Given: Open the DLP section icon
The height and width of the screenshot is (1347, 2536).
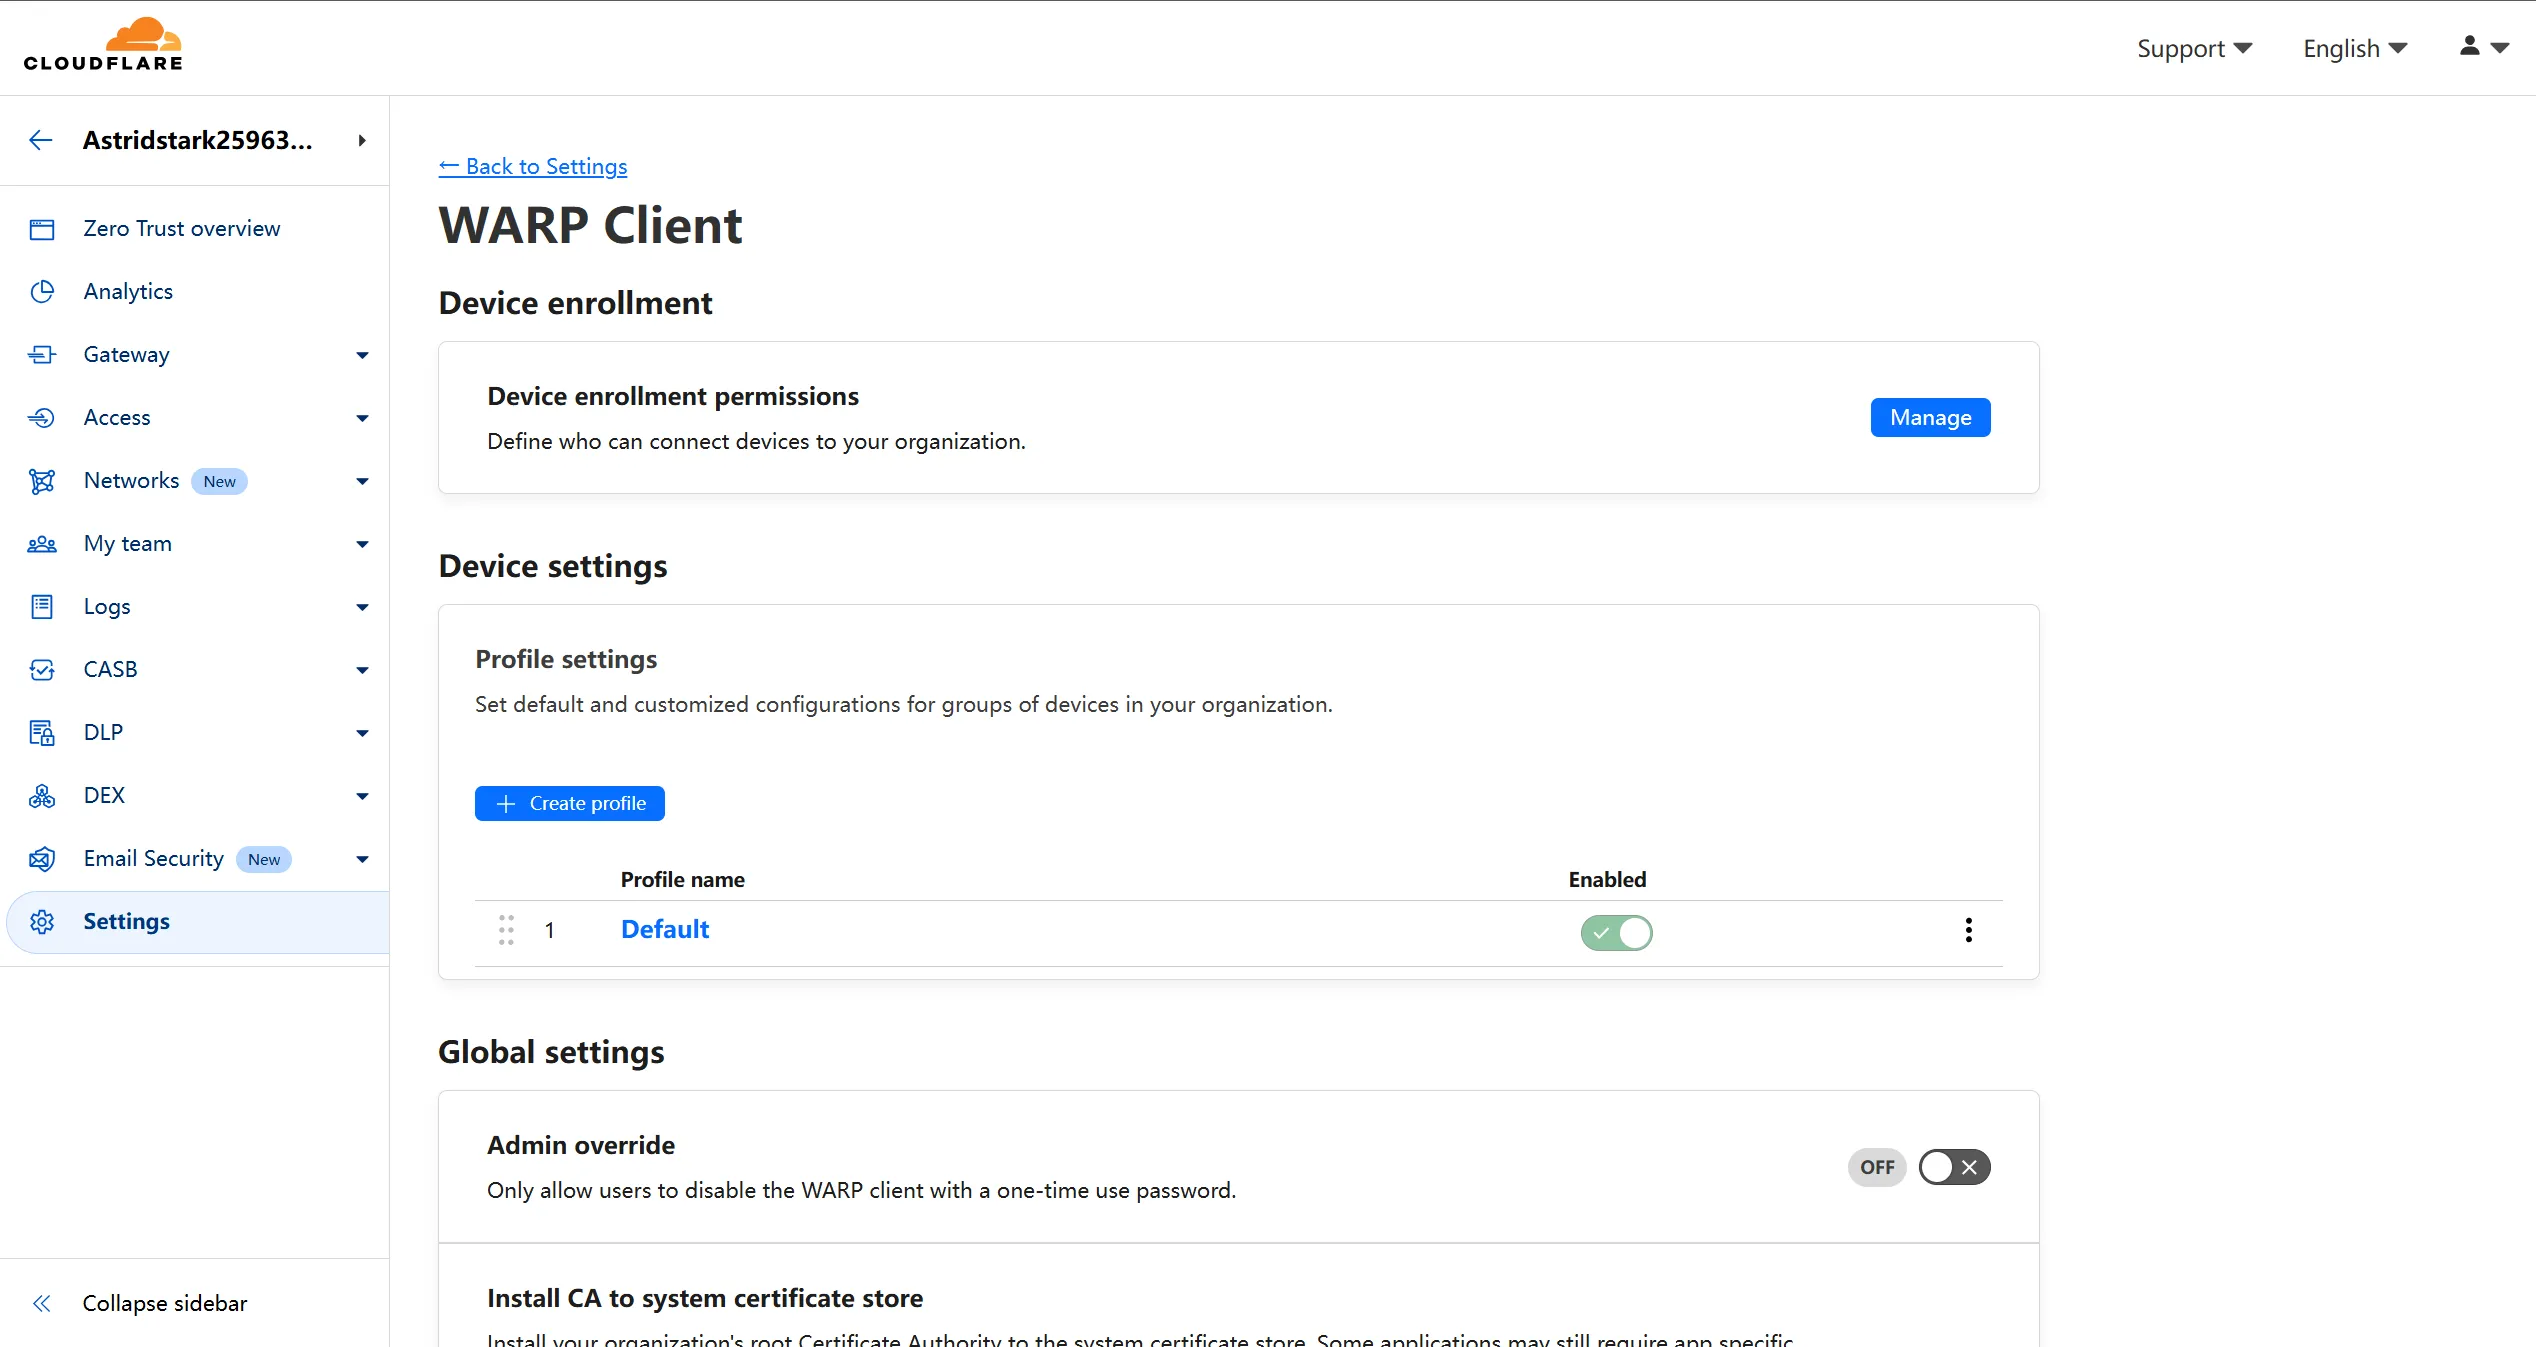Looking at the screenshot, I should pyautogui.click(x=42, y=732).
